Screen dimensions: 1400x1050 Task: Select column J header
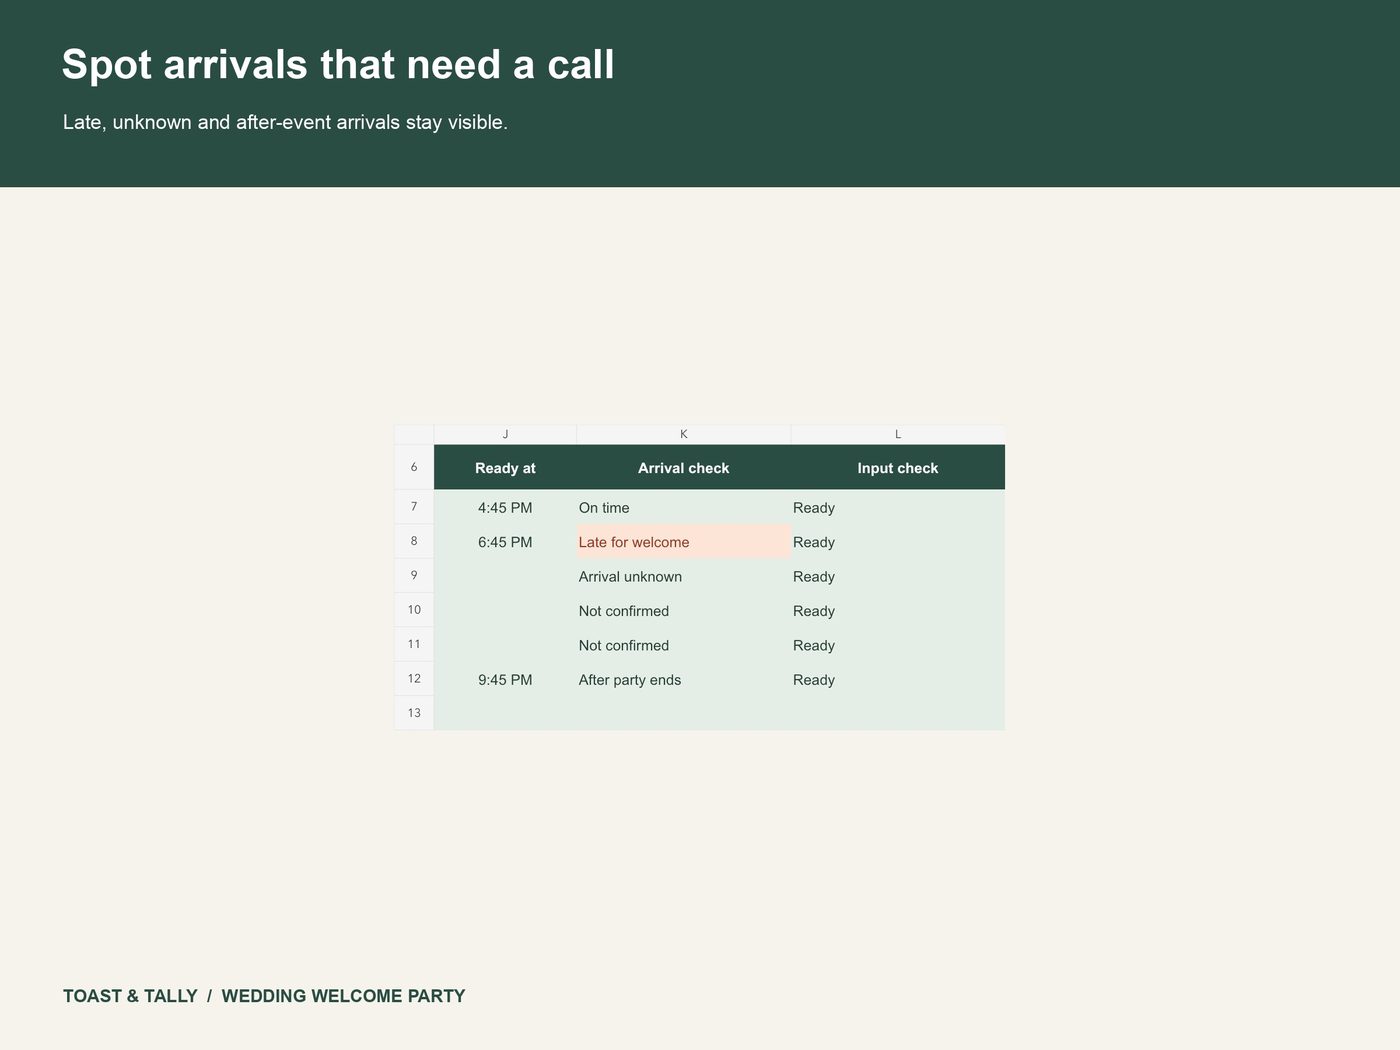pos(505,434)
